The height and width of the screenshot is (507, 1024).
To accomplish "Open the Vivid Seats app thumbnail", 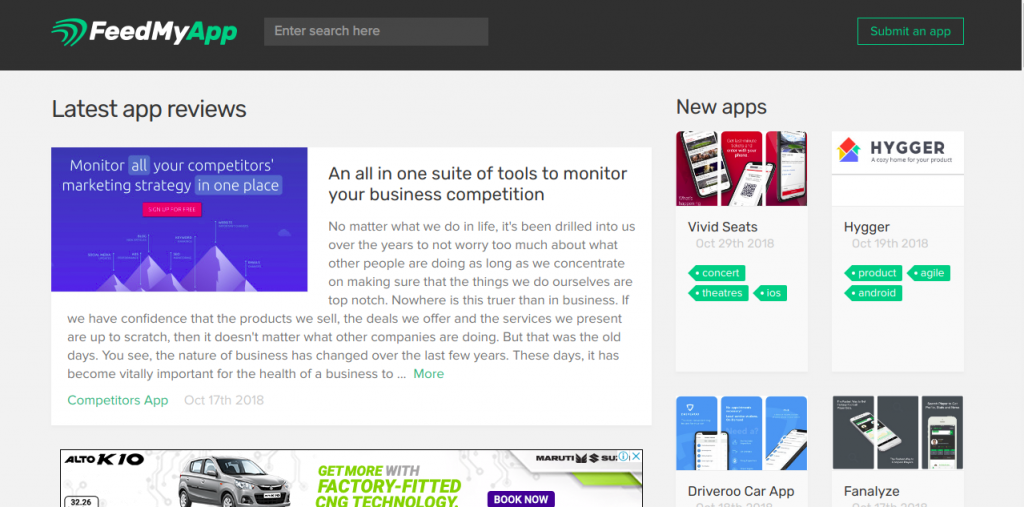I will coord(741,169).
